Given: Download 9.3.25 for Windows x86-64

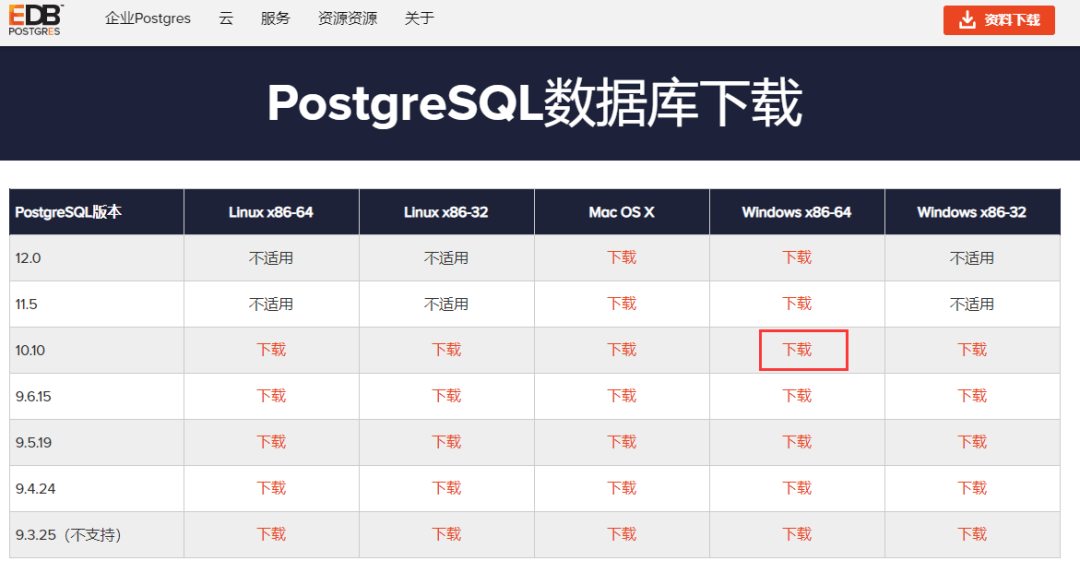Looking at the screenshot, I should 797,535.
